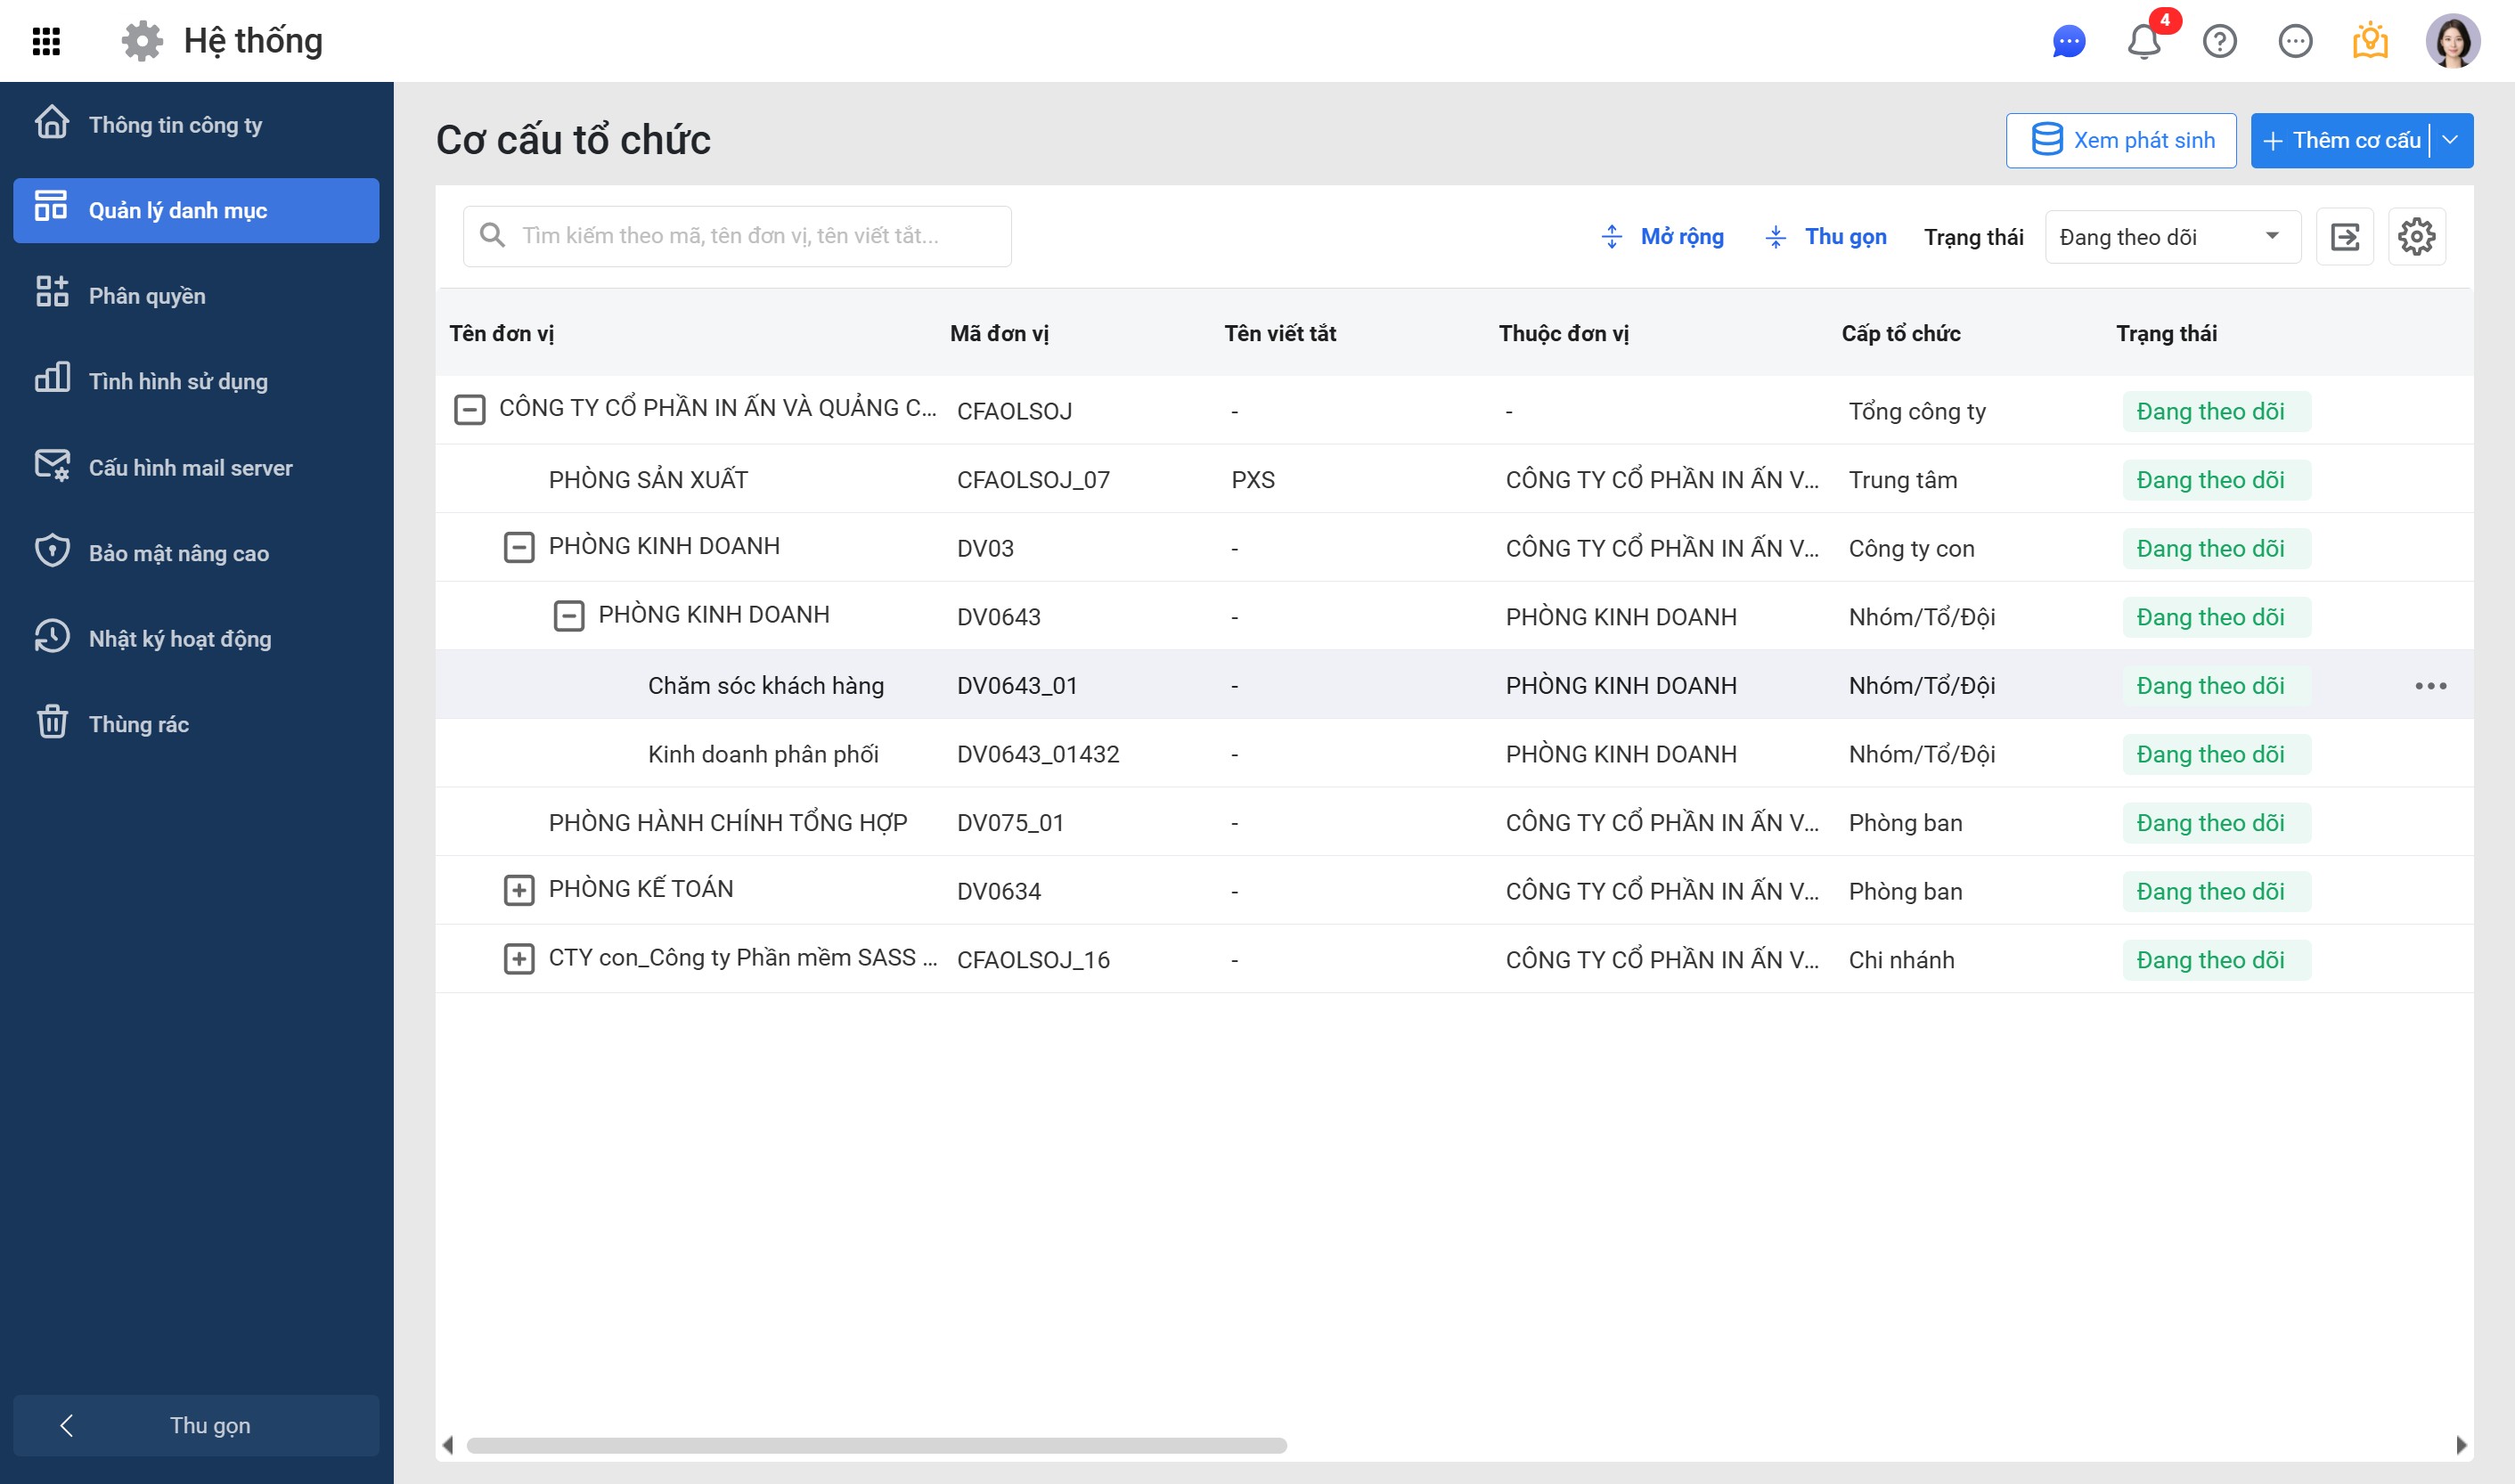Open the help question mark icon
Viewport: 2515px width, 1484px height.
pyautogui.click(x=2219, y=41)
